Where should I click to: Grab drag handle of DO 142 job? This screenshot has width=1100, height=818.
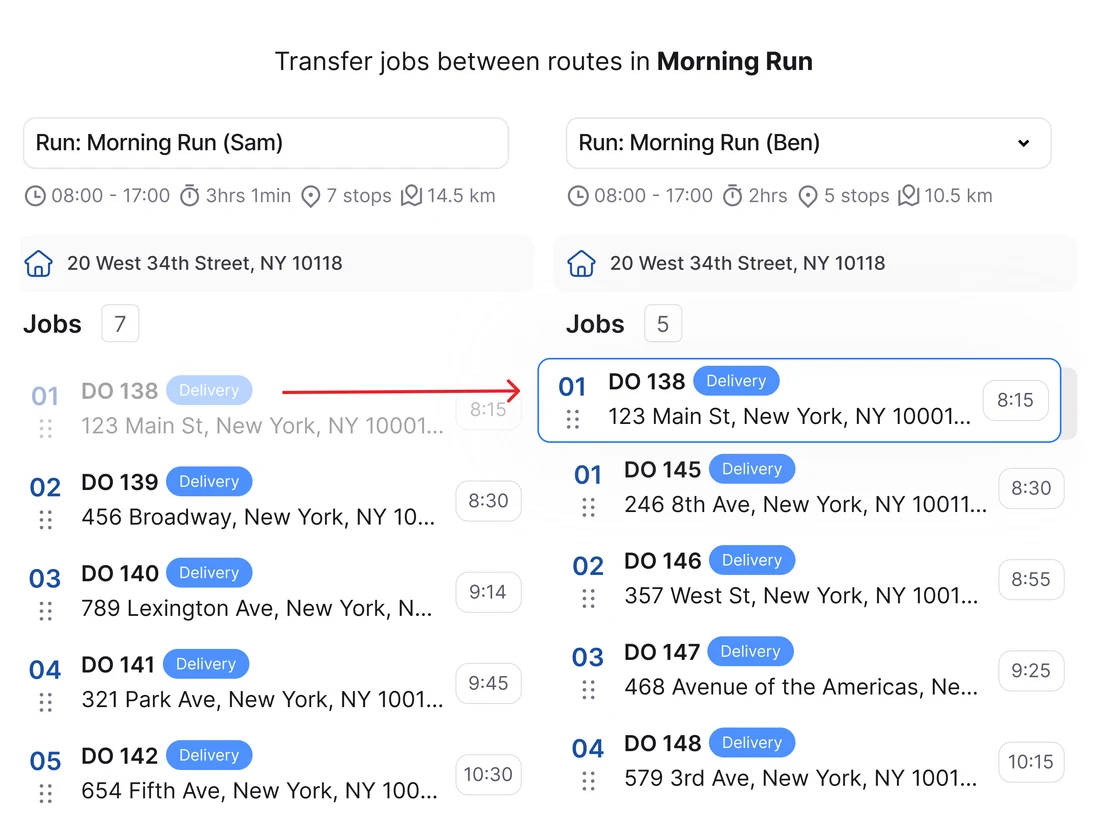click(x=46, y=793)
